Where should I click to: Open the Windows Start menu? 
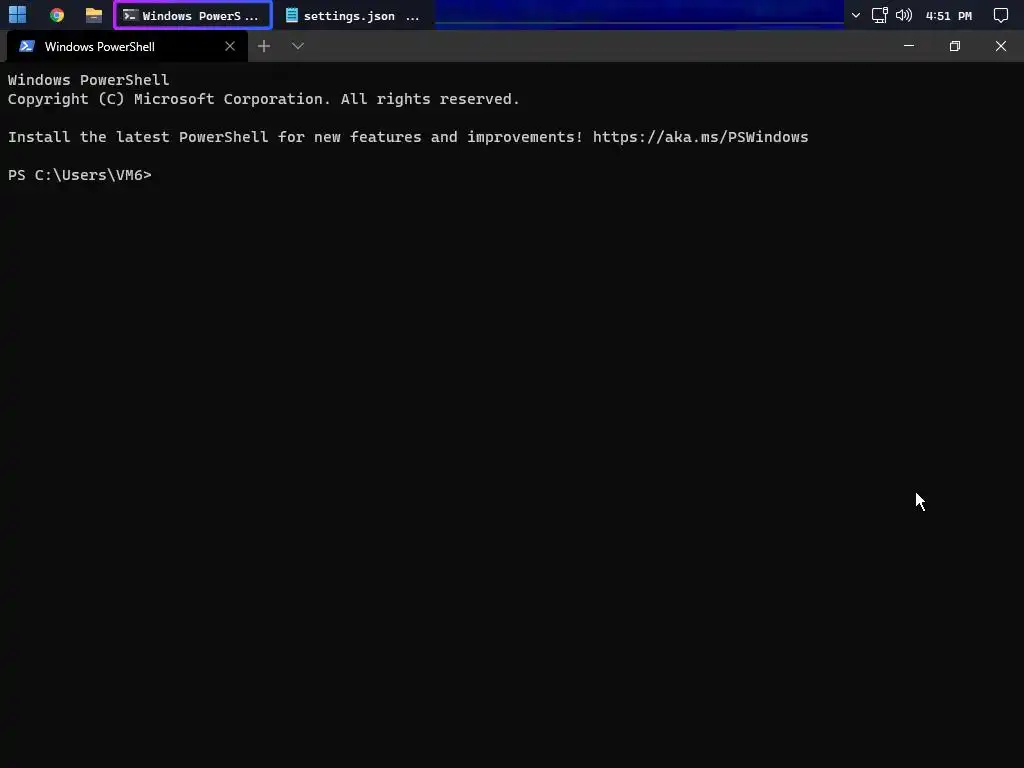[18, 14]
